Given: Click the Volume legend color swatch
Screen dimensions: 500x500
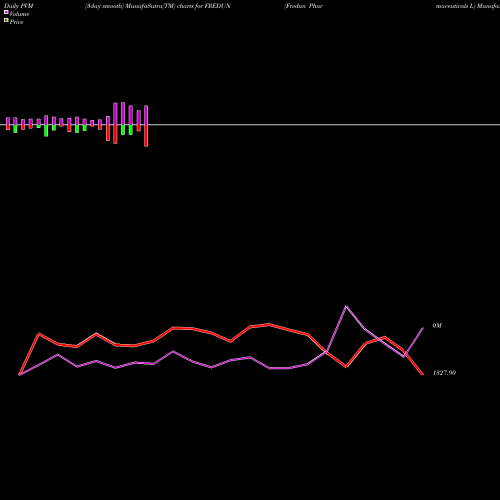Looking at the screenshot, I should pyautogui.click(x=6, y=12).
